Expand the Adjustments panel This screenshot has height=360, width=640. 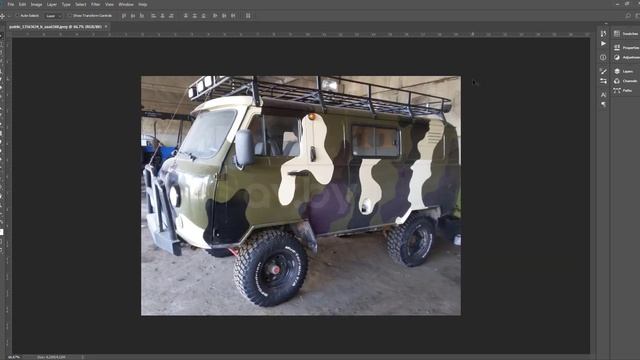626,58
